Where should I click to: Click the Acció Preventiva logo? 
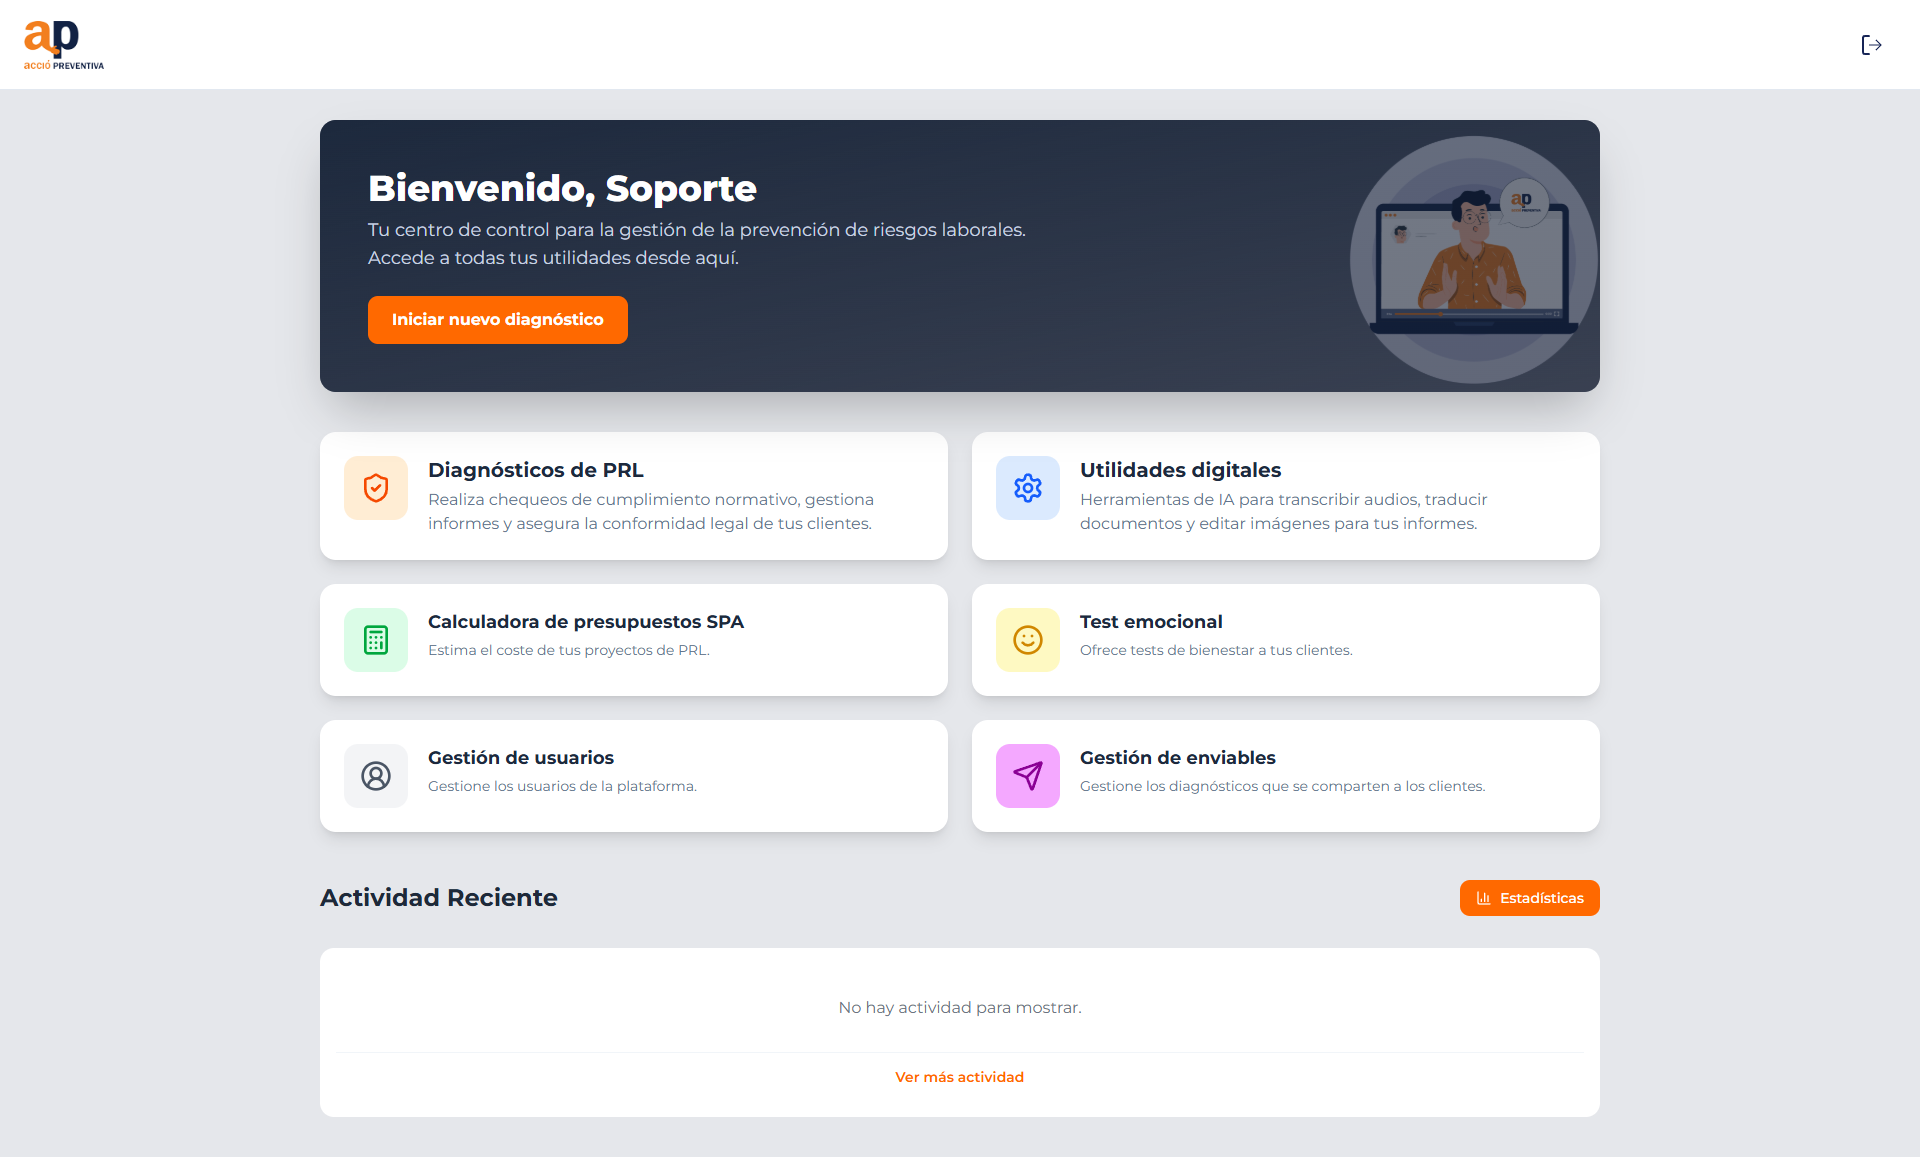point(64,45)
